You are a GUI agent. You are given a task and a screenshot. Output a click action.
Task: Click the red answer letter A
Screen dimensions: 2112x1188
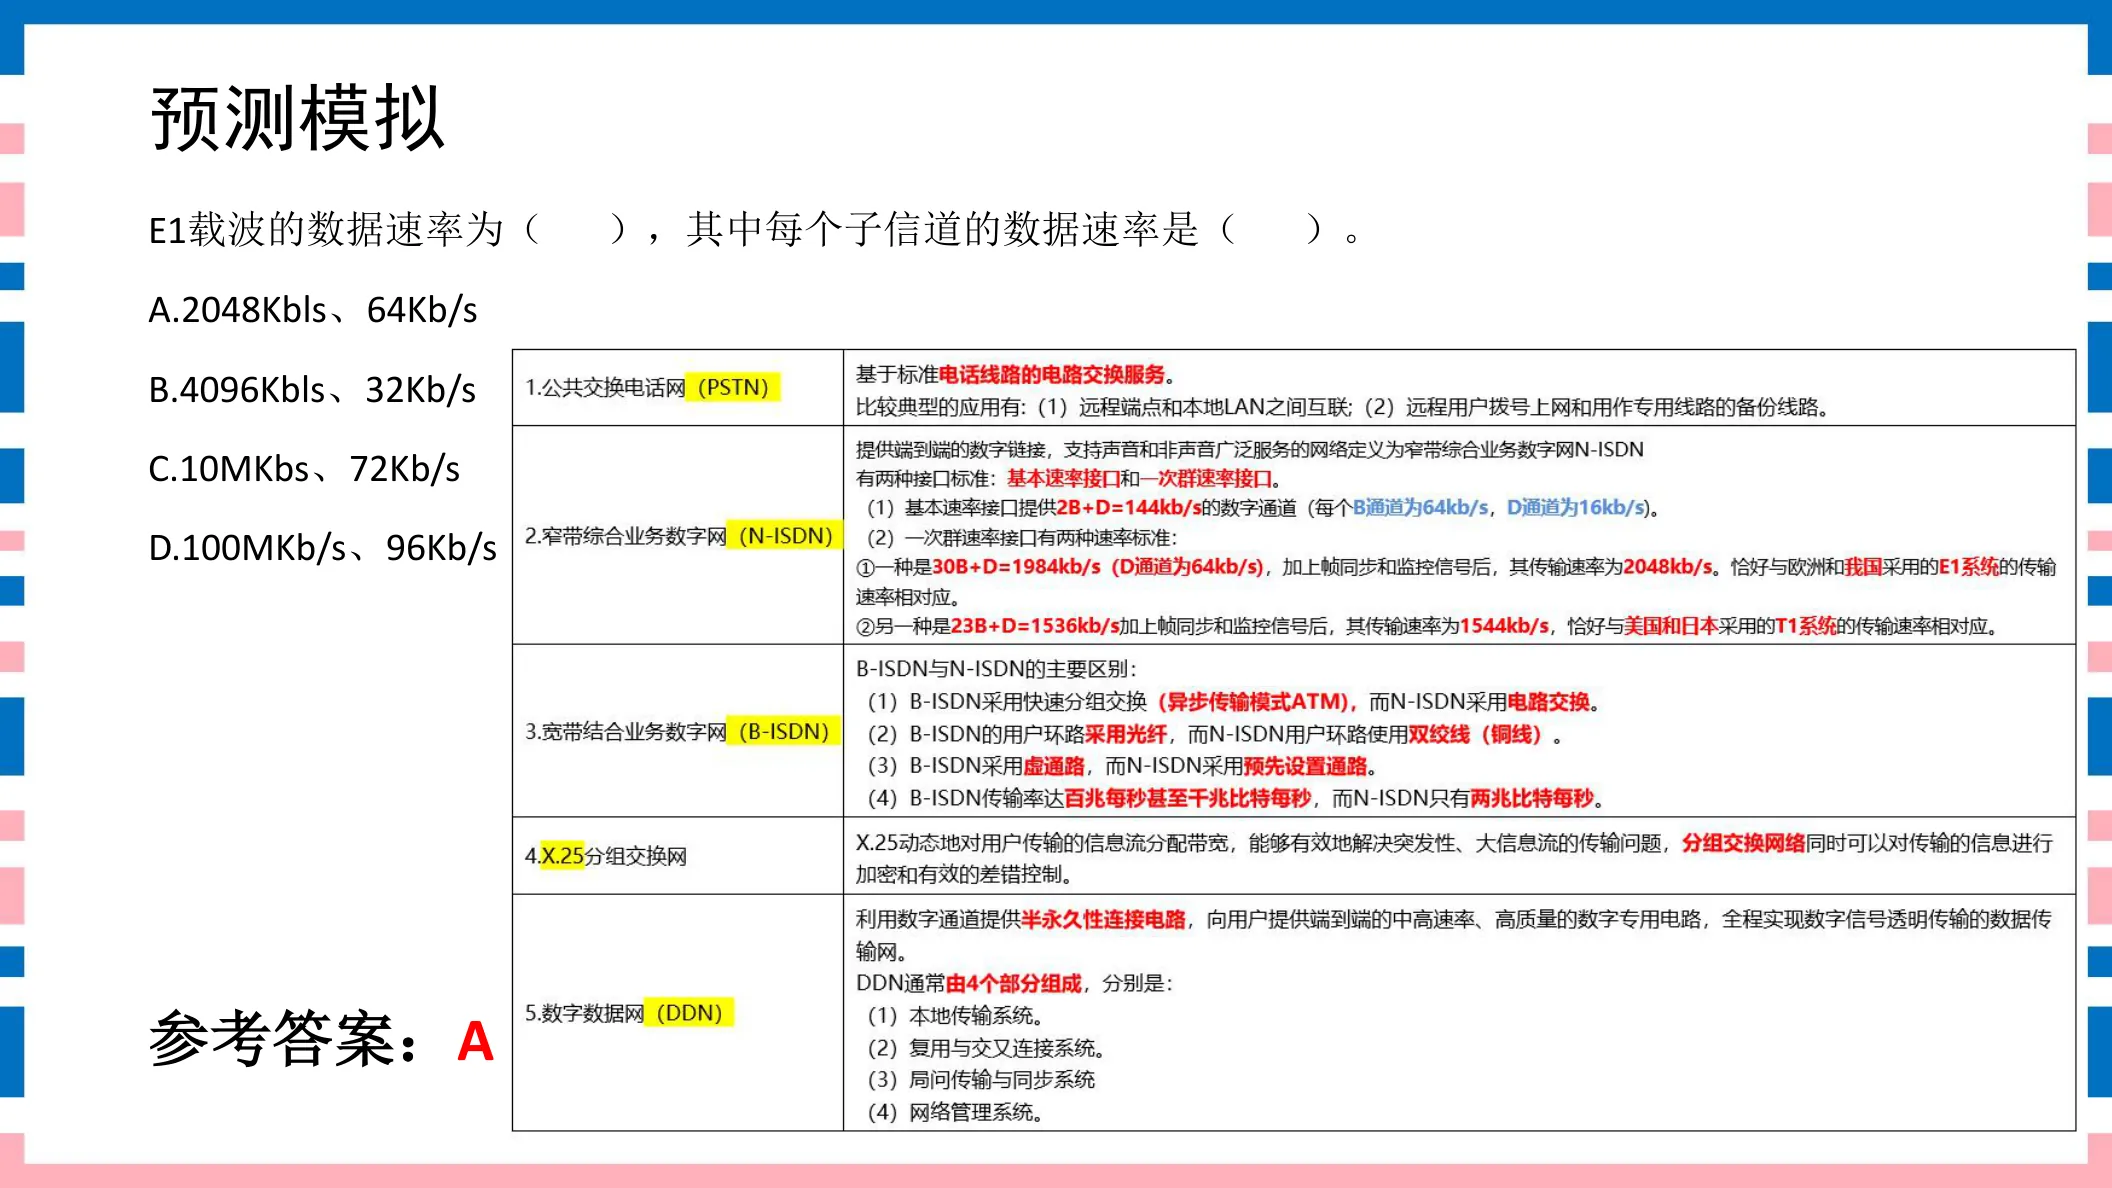(x=475, y=1042)
